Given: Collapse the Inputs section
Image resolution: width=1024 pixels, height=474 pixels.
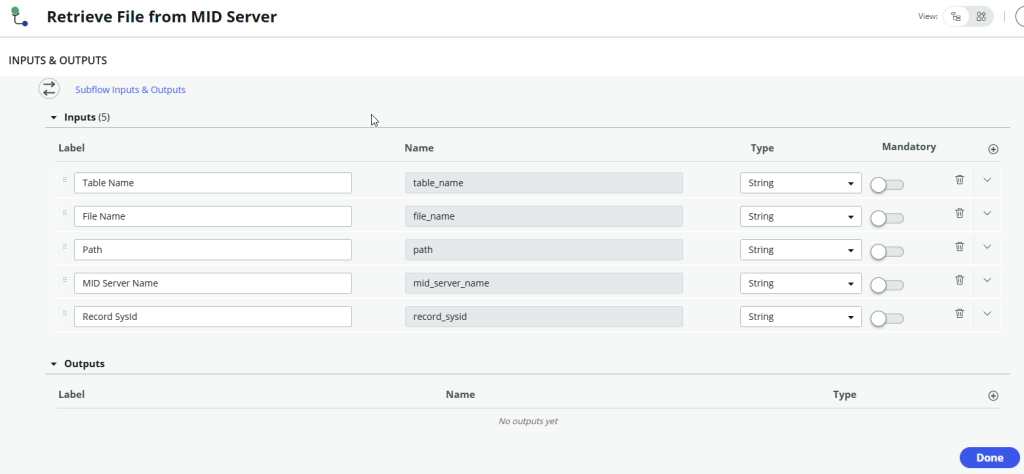Looking at the screenshot, I should 54,118.
